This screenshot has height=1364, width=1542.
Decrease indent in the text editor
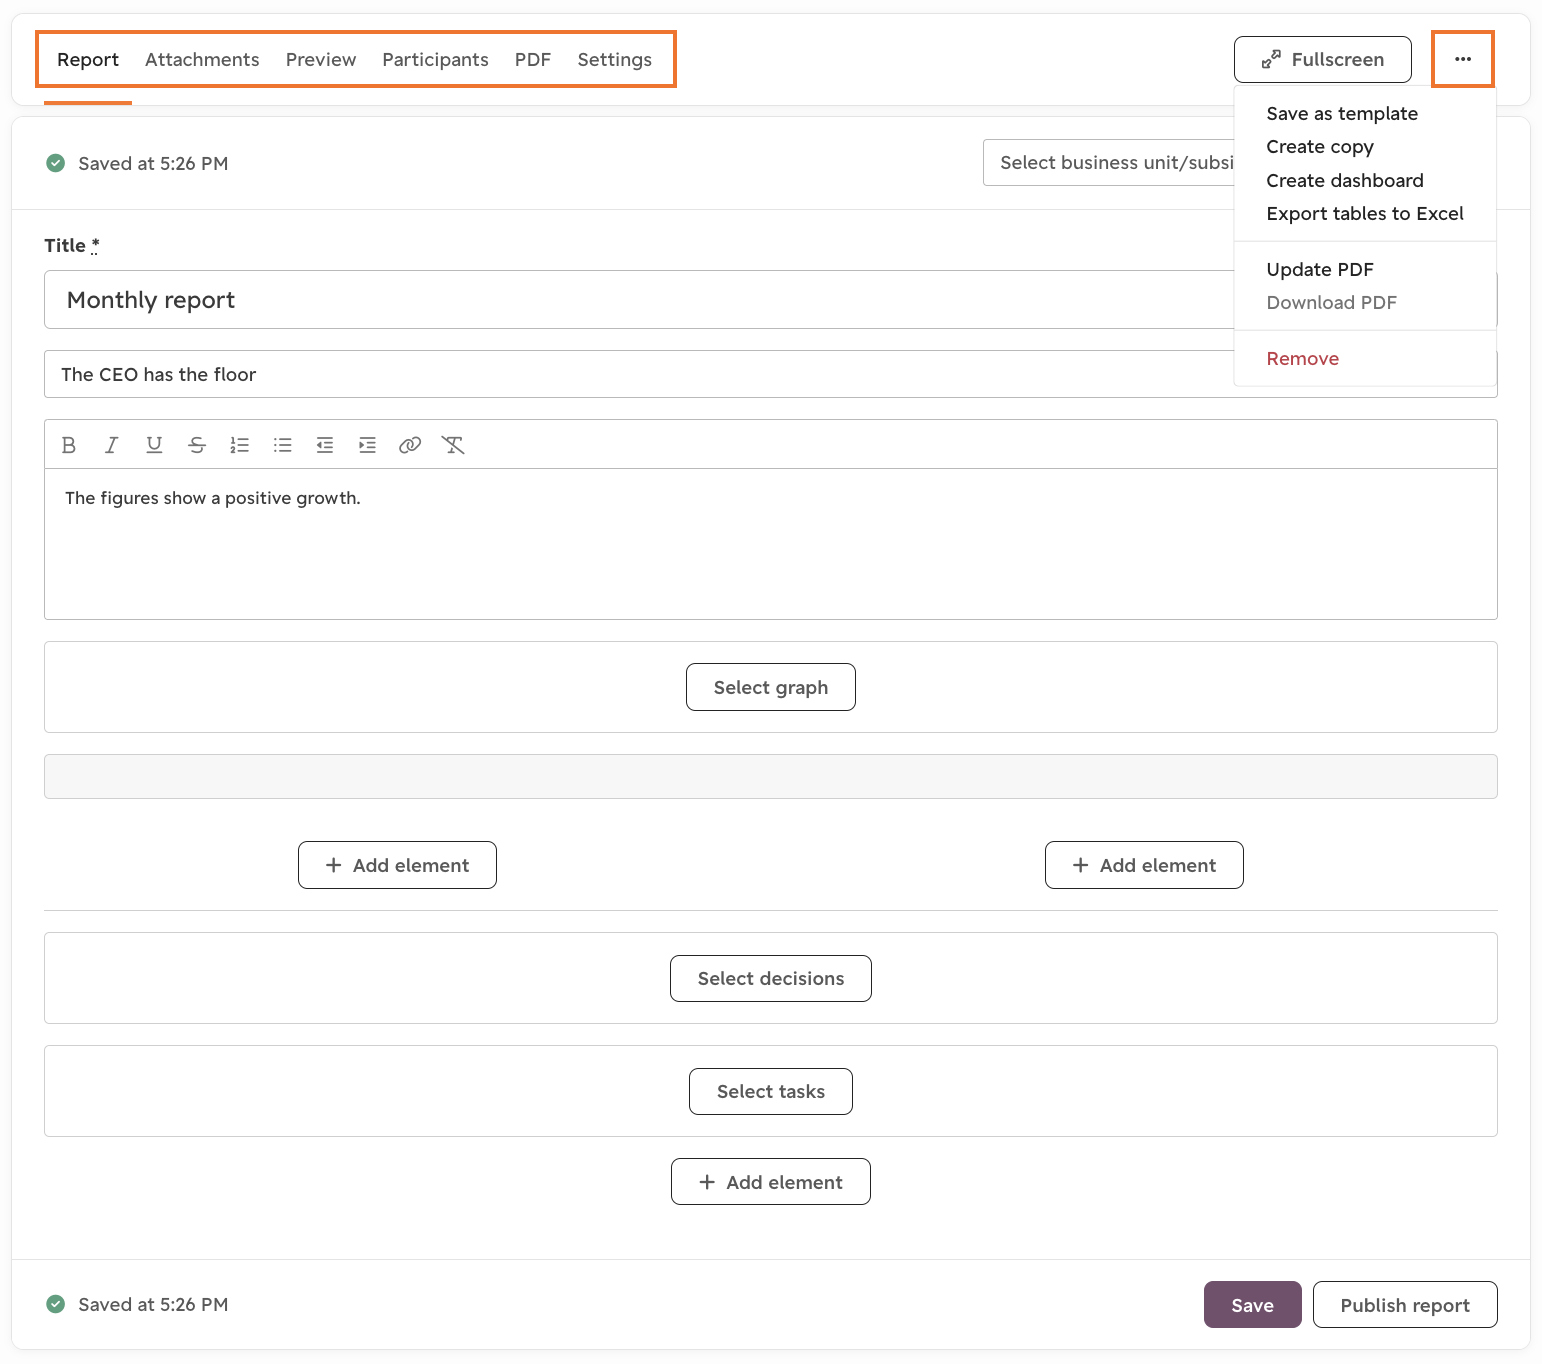[x=325, y=445]
